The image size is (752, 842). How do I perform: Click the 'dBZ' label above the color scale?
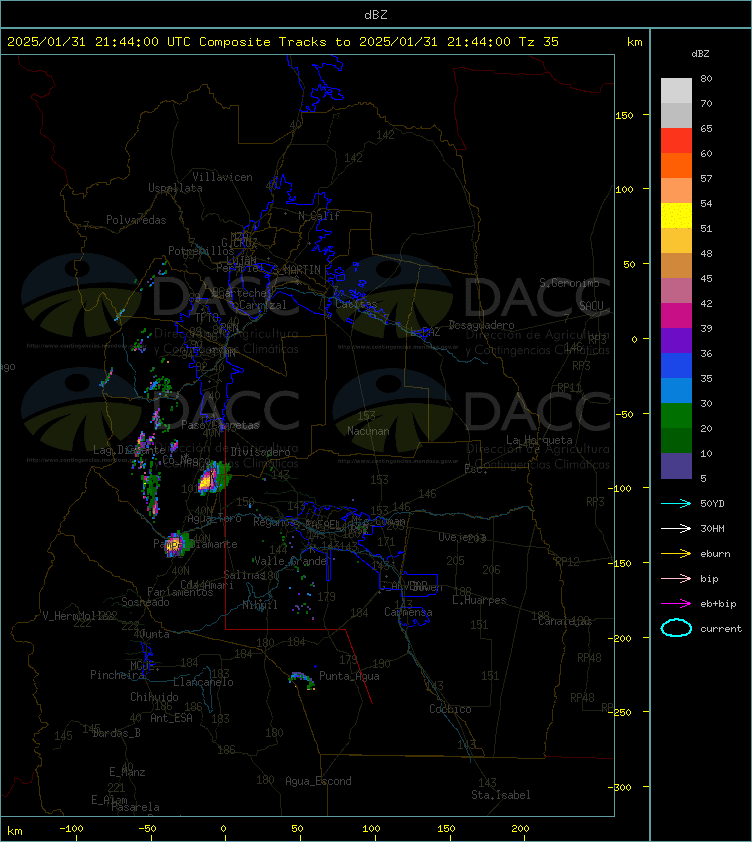tap(700, 54)
